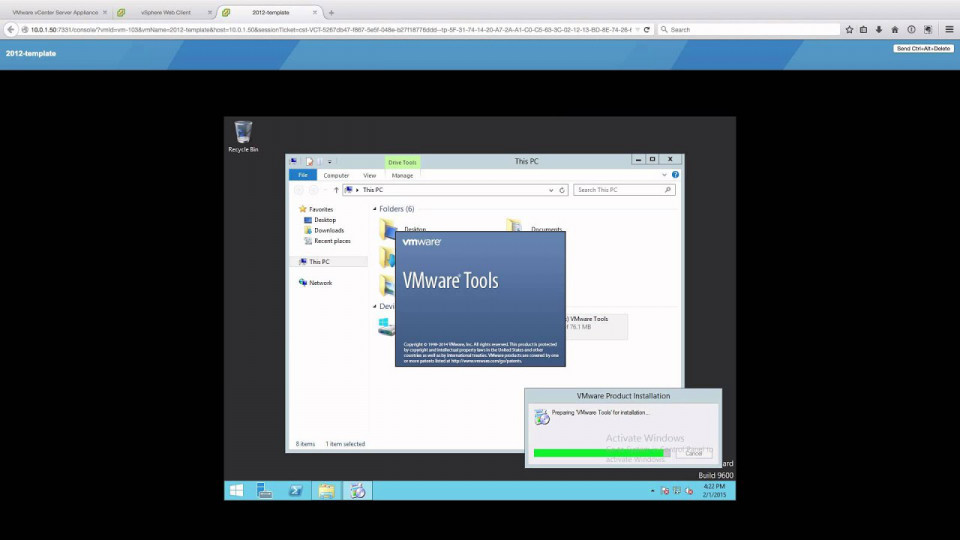Click the 1 item selected status text
Viewport: 960px width, 540px height.
click(x=345, y=444)
